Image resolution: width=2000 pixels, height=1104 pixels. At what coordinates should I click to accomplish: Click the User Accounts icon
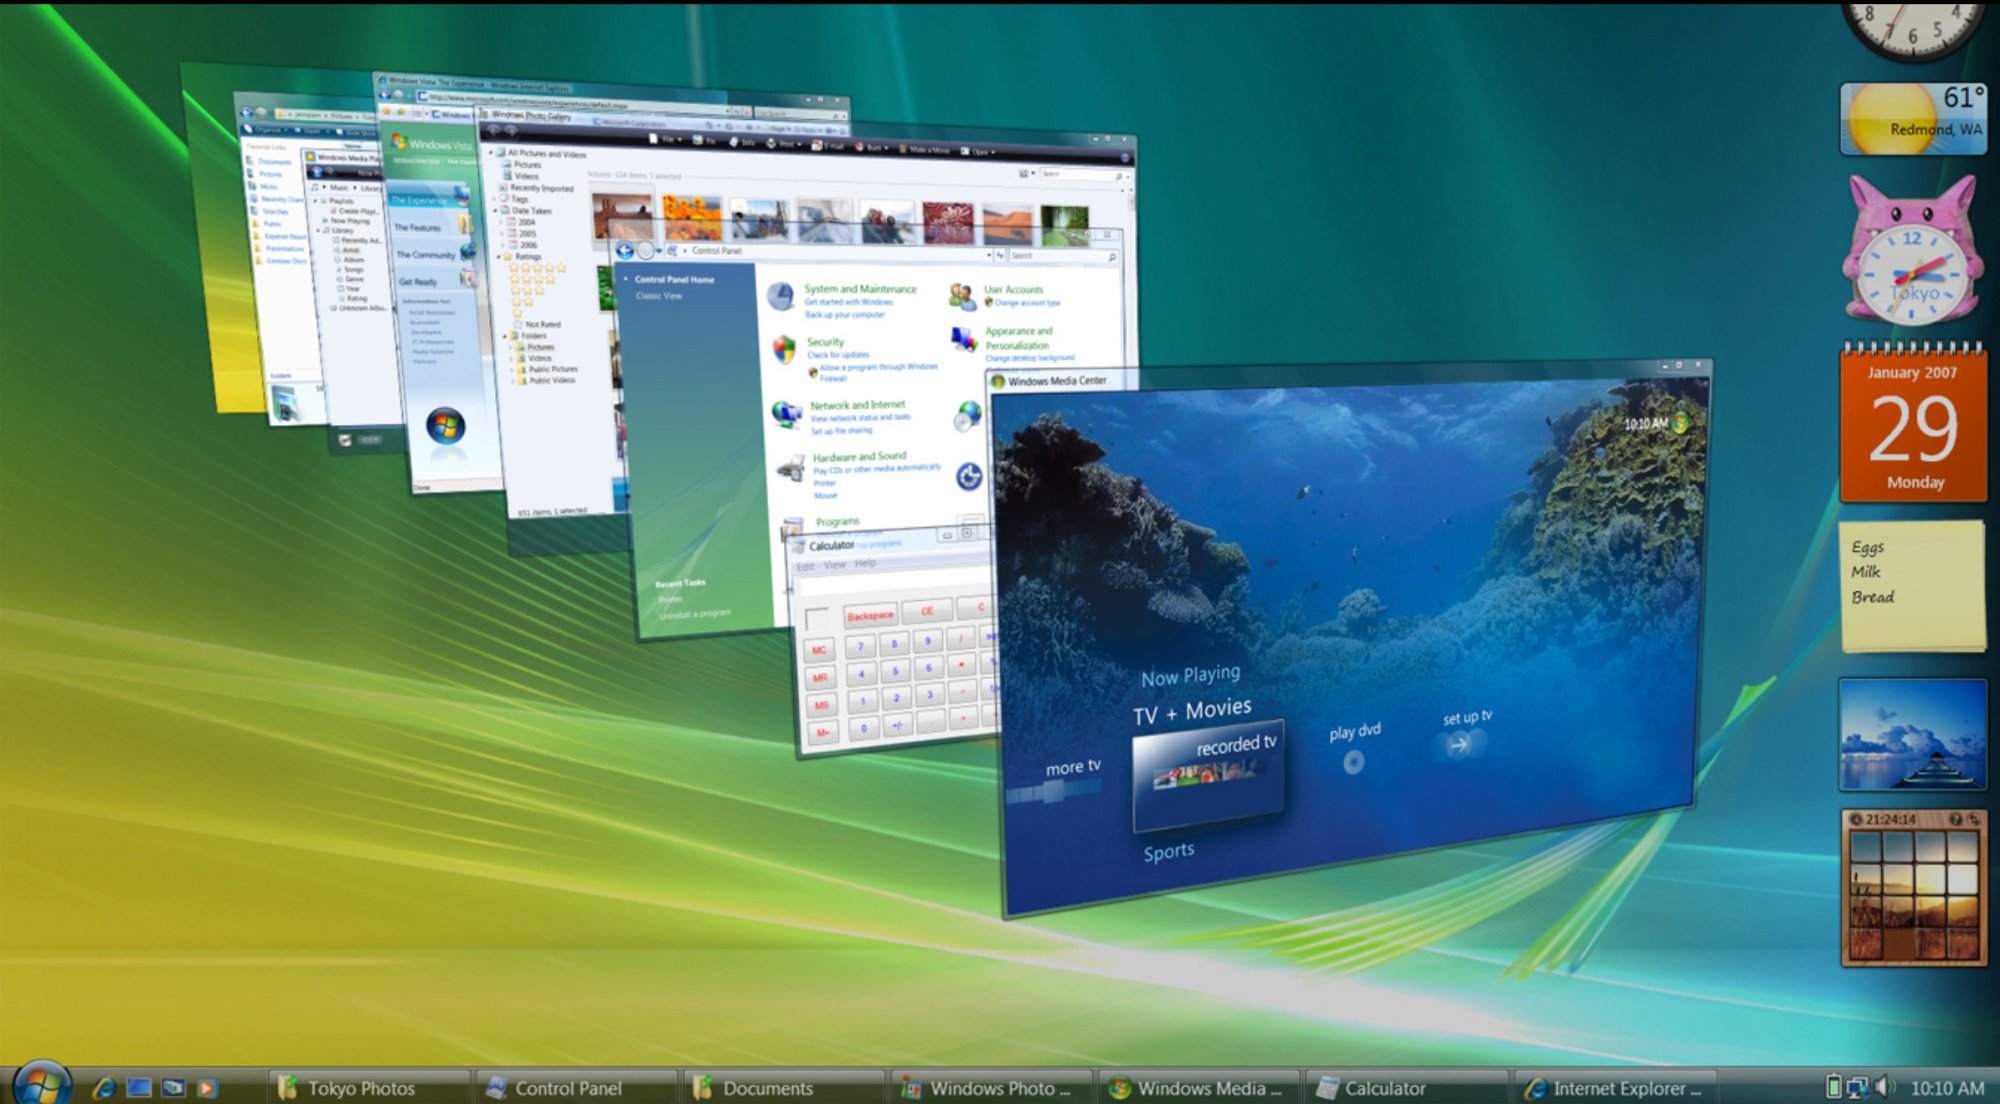962,296
